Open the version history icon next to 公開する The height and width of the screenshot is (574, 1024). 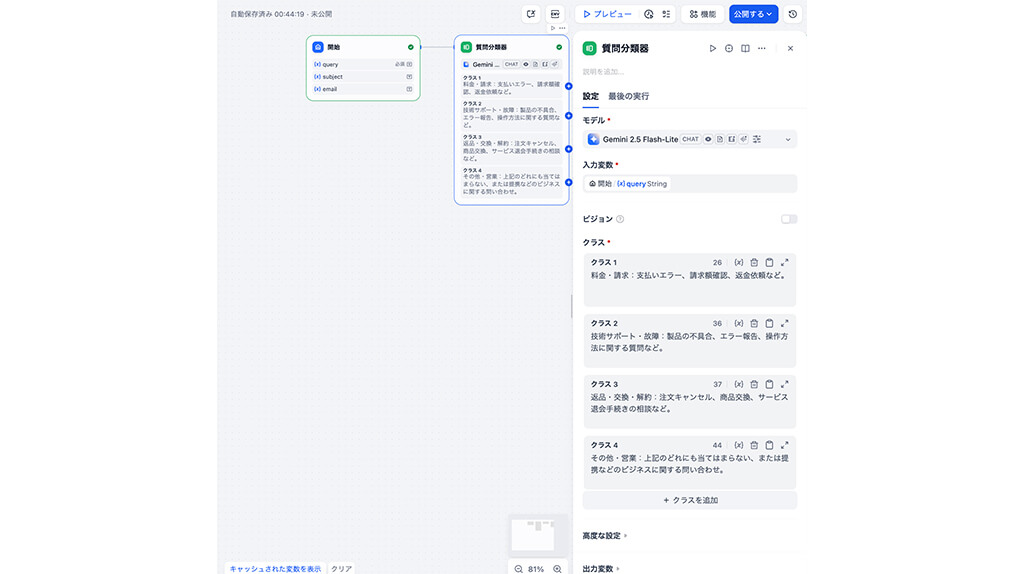pyautogui.click(x=792, y=14)
